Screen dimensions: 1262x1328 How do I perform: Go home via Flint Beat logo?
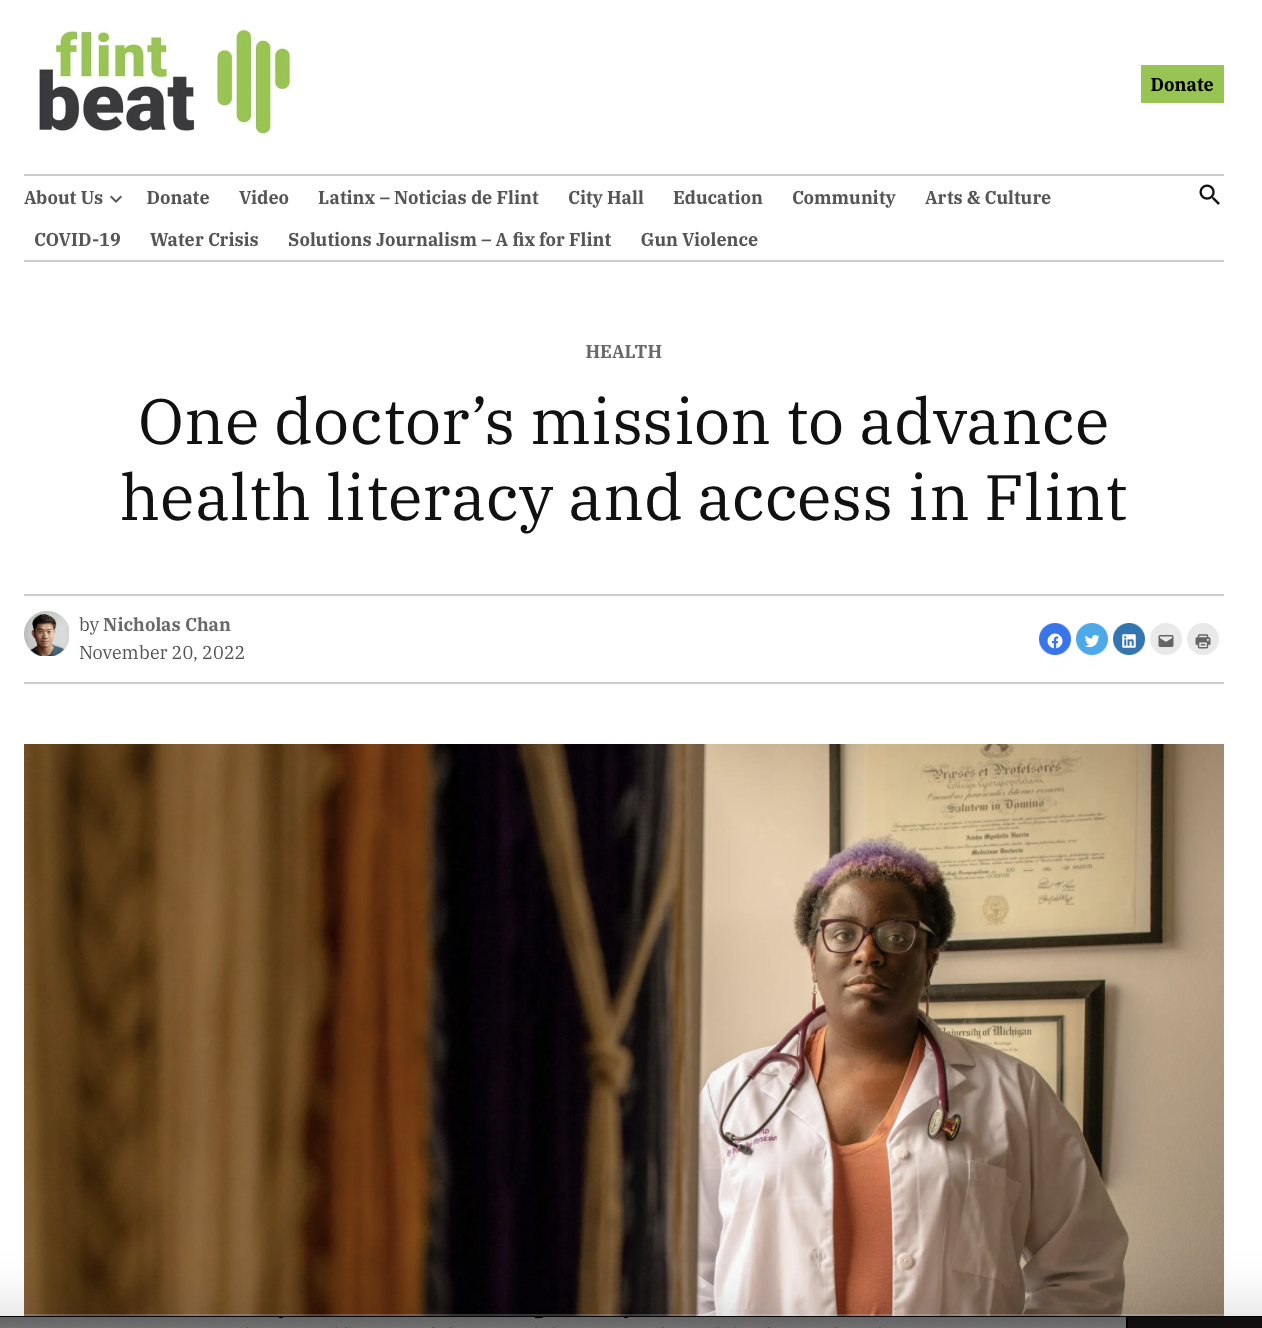pyautogui.click(x=164, y=82)
